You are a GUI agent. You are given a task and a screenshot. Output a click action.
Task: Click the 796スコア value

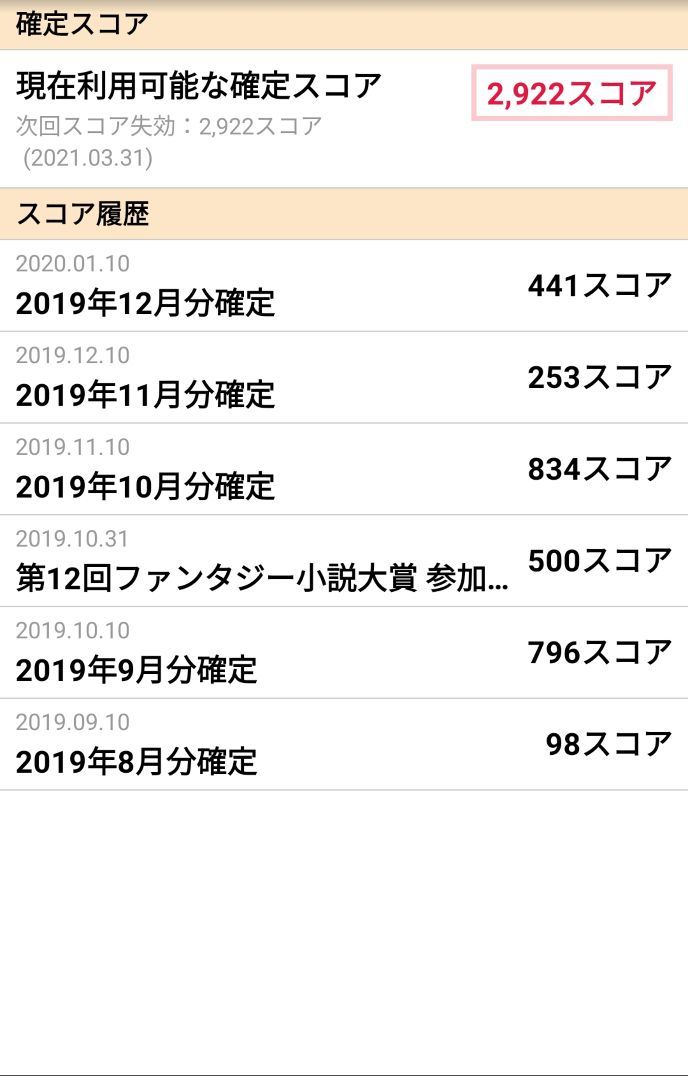[599, 653]
